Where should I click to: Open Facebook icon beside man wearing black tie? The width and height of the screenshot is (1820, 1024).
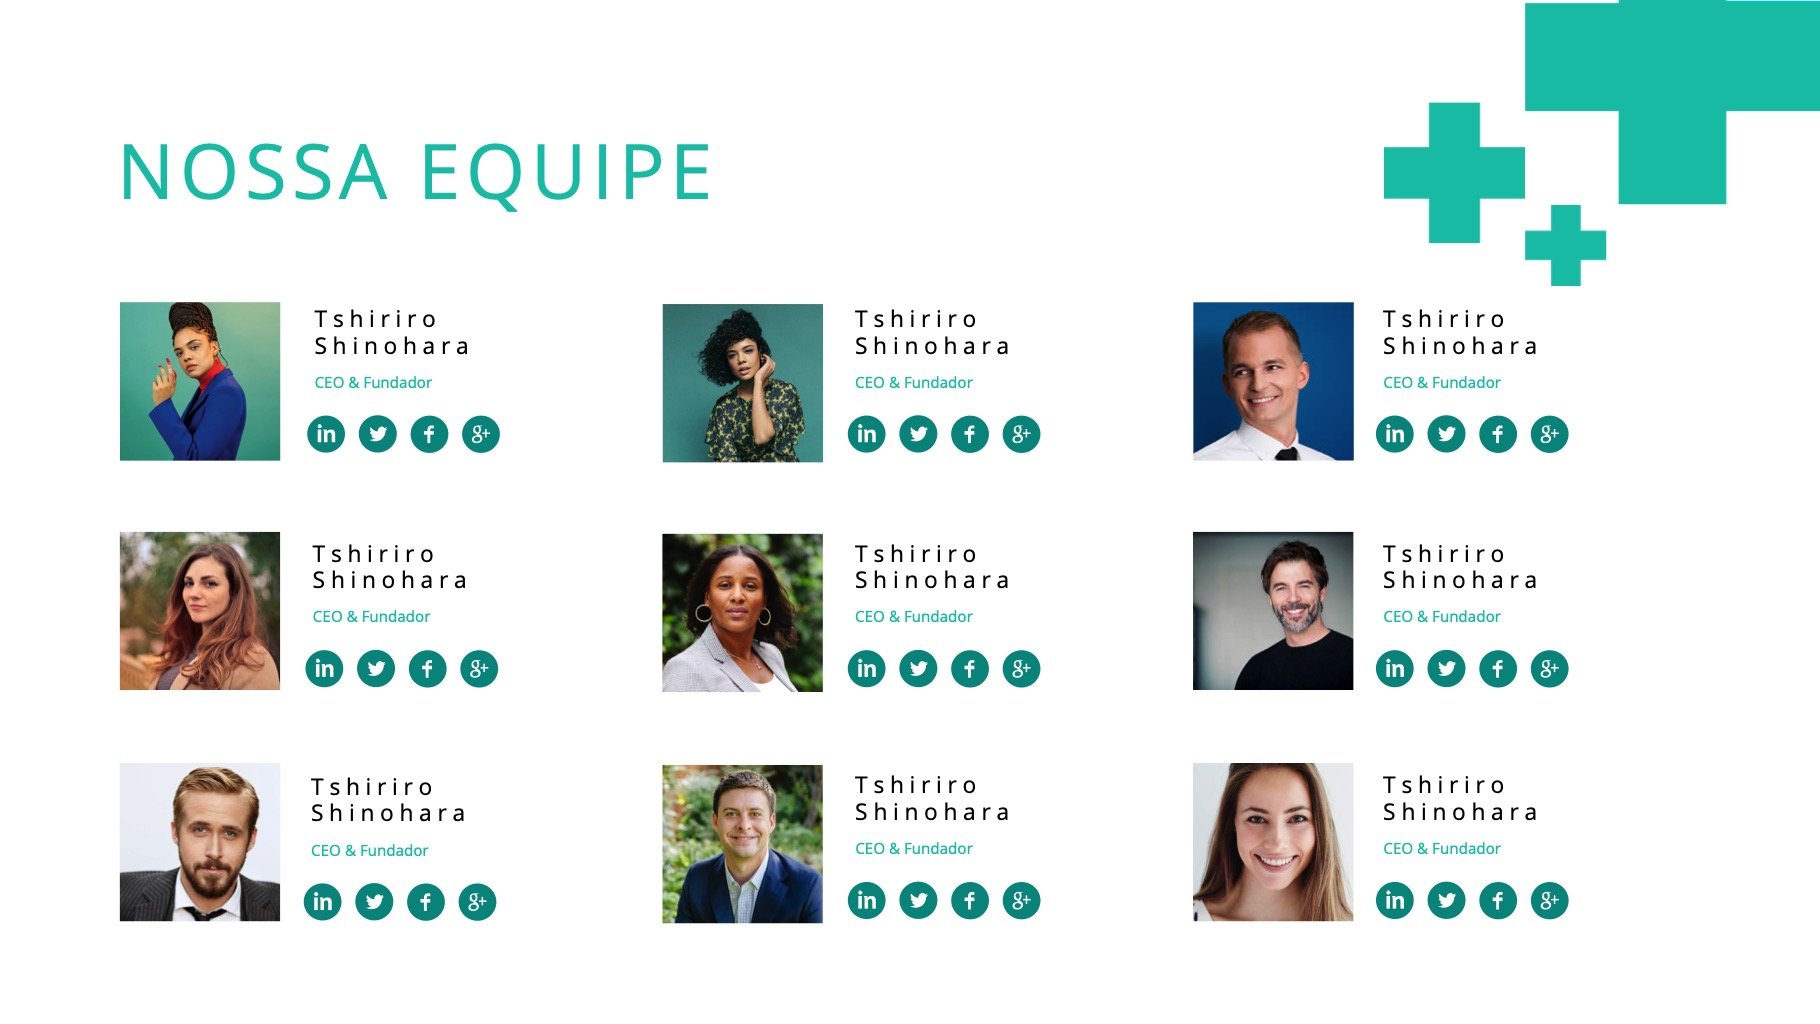1498,434
